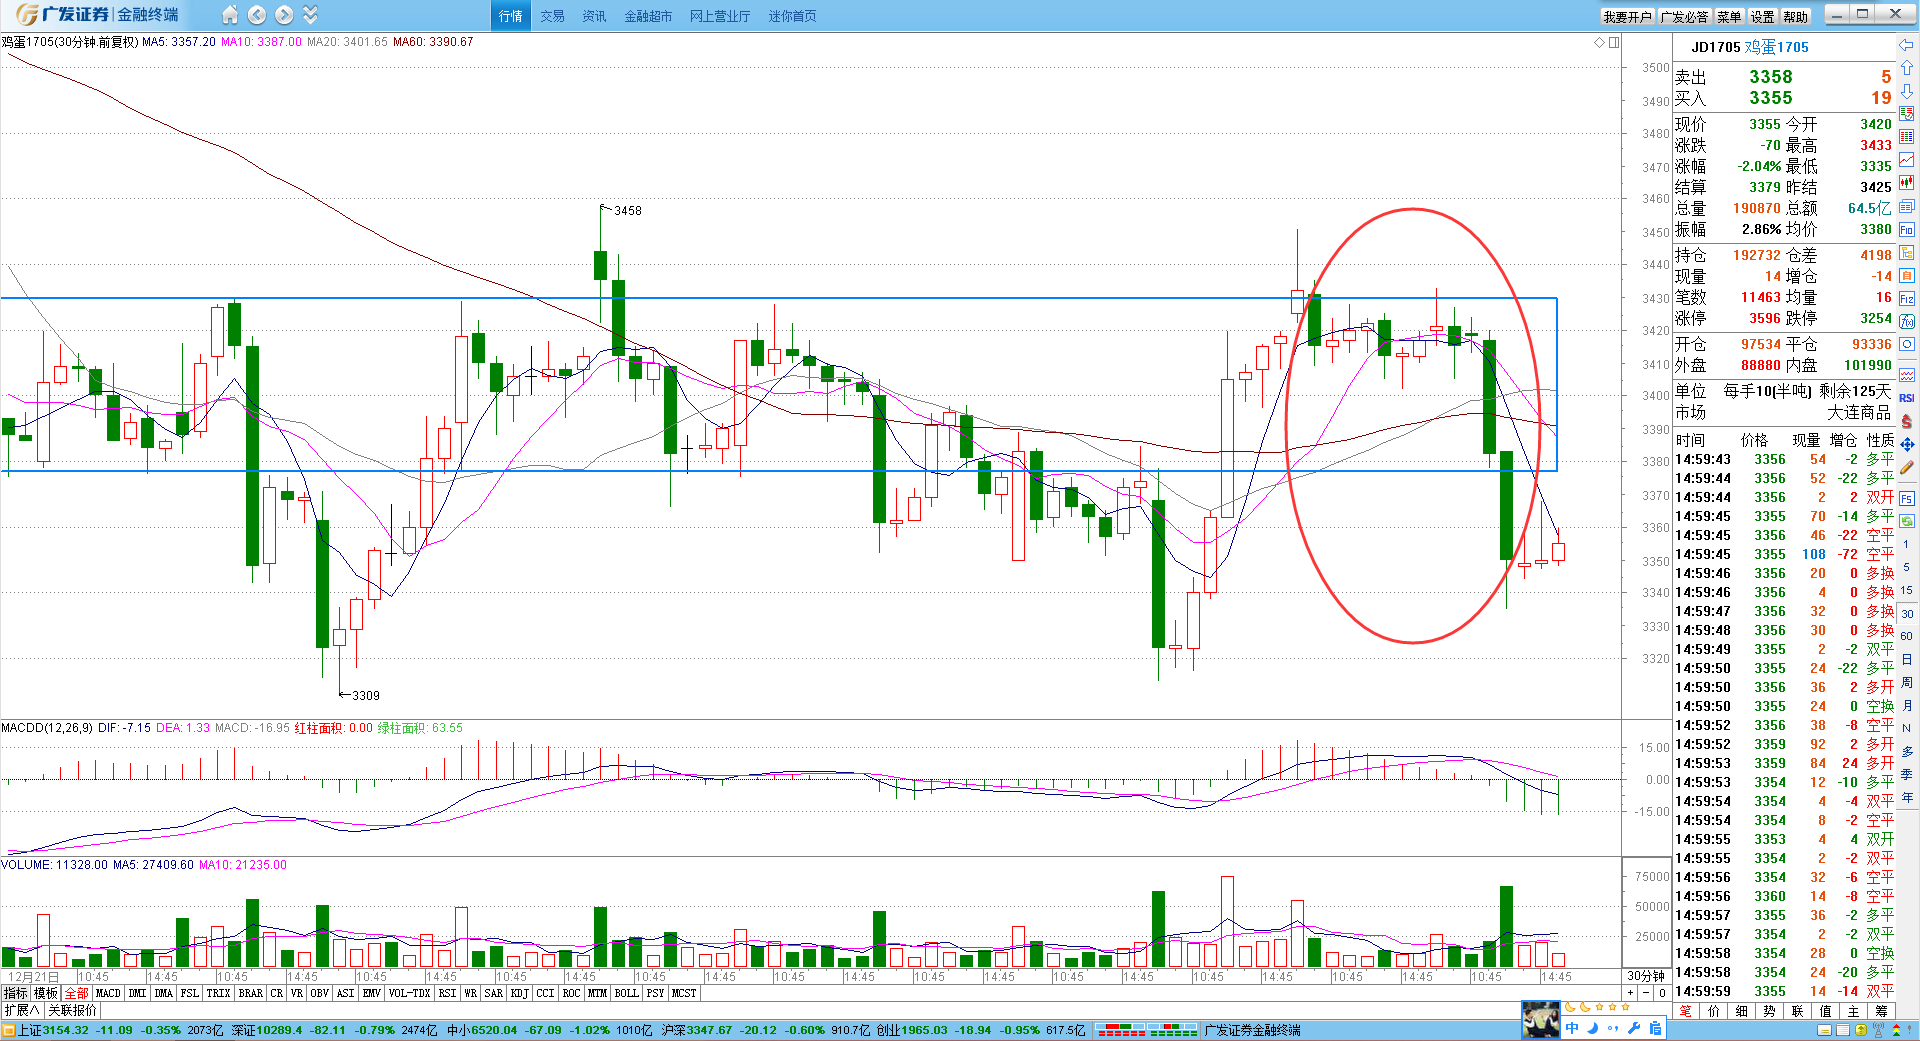Go back with the left arrow button
Viewport: 1920px width, 1041px height.
click(257, 15)
